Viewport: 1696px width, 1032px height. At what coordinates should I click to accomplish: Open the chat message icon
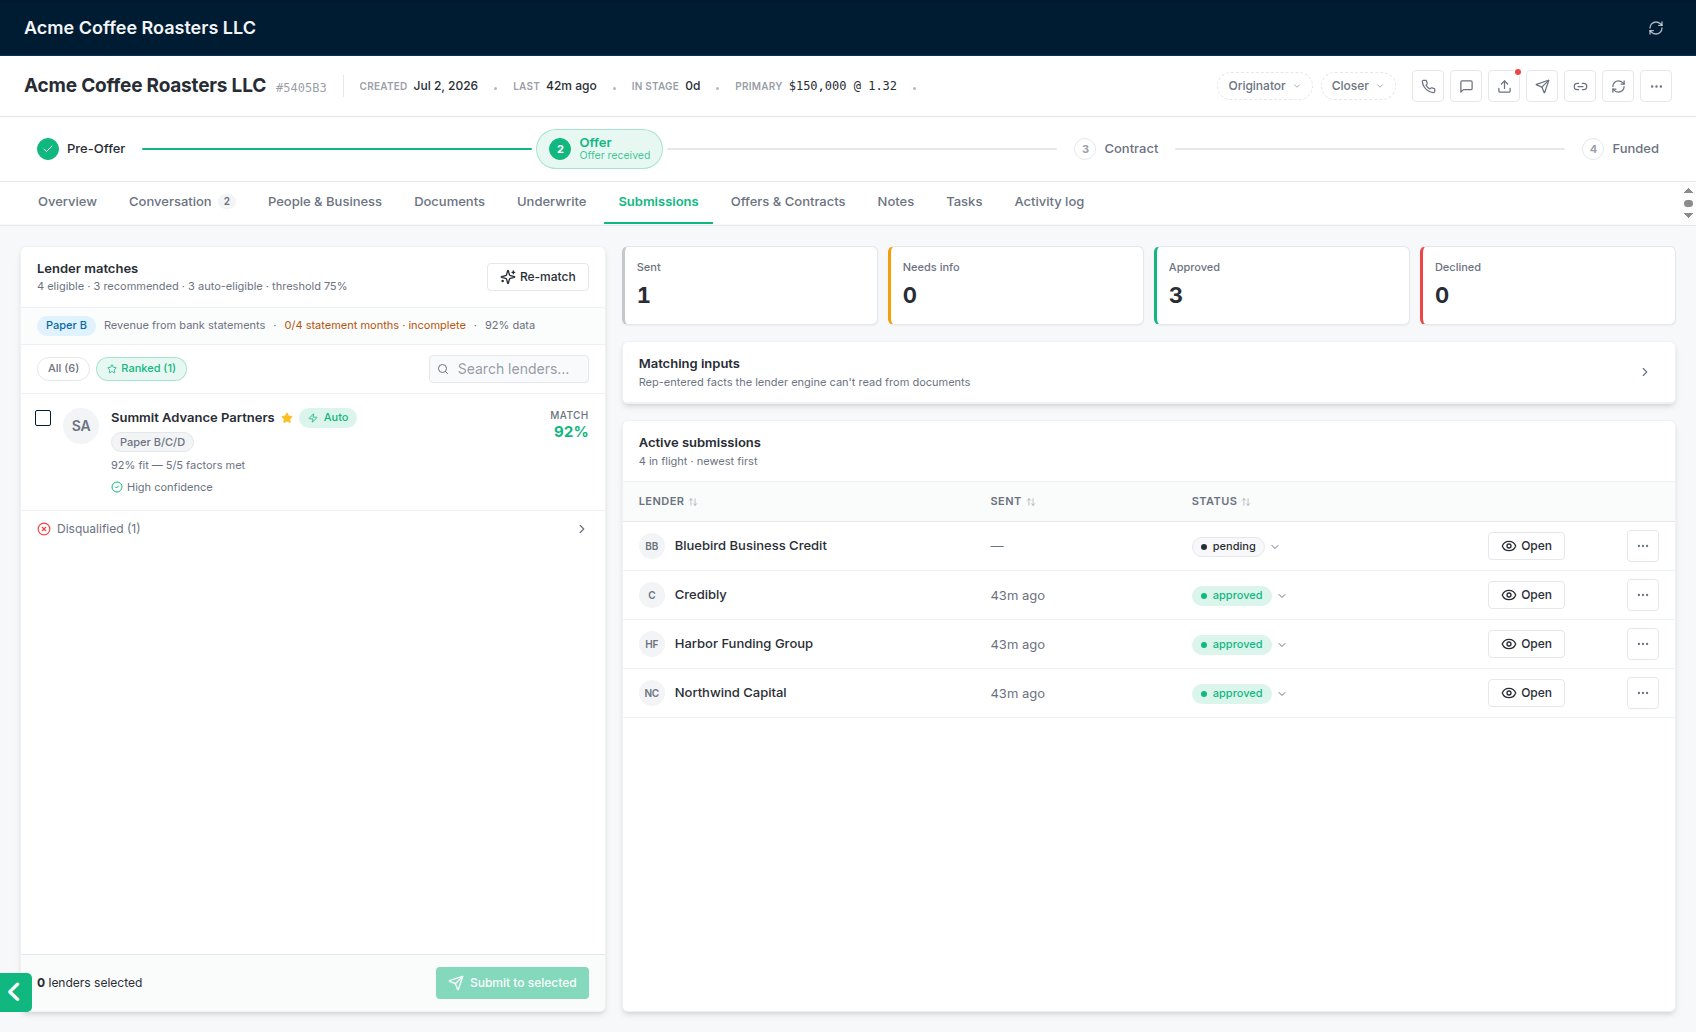coord(1466,86)
